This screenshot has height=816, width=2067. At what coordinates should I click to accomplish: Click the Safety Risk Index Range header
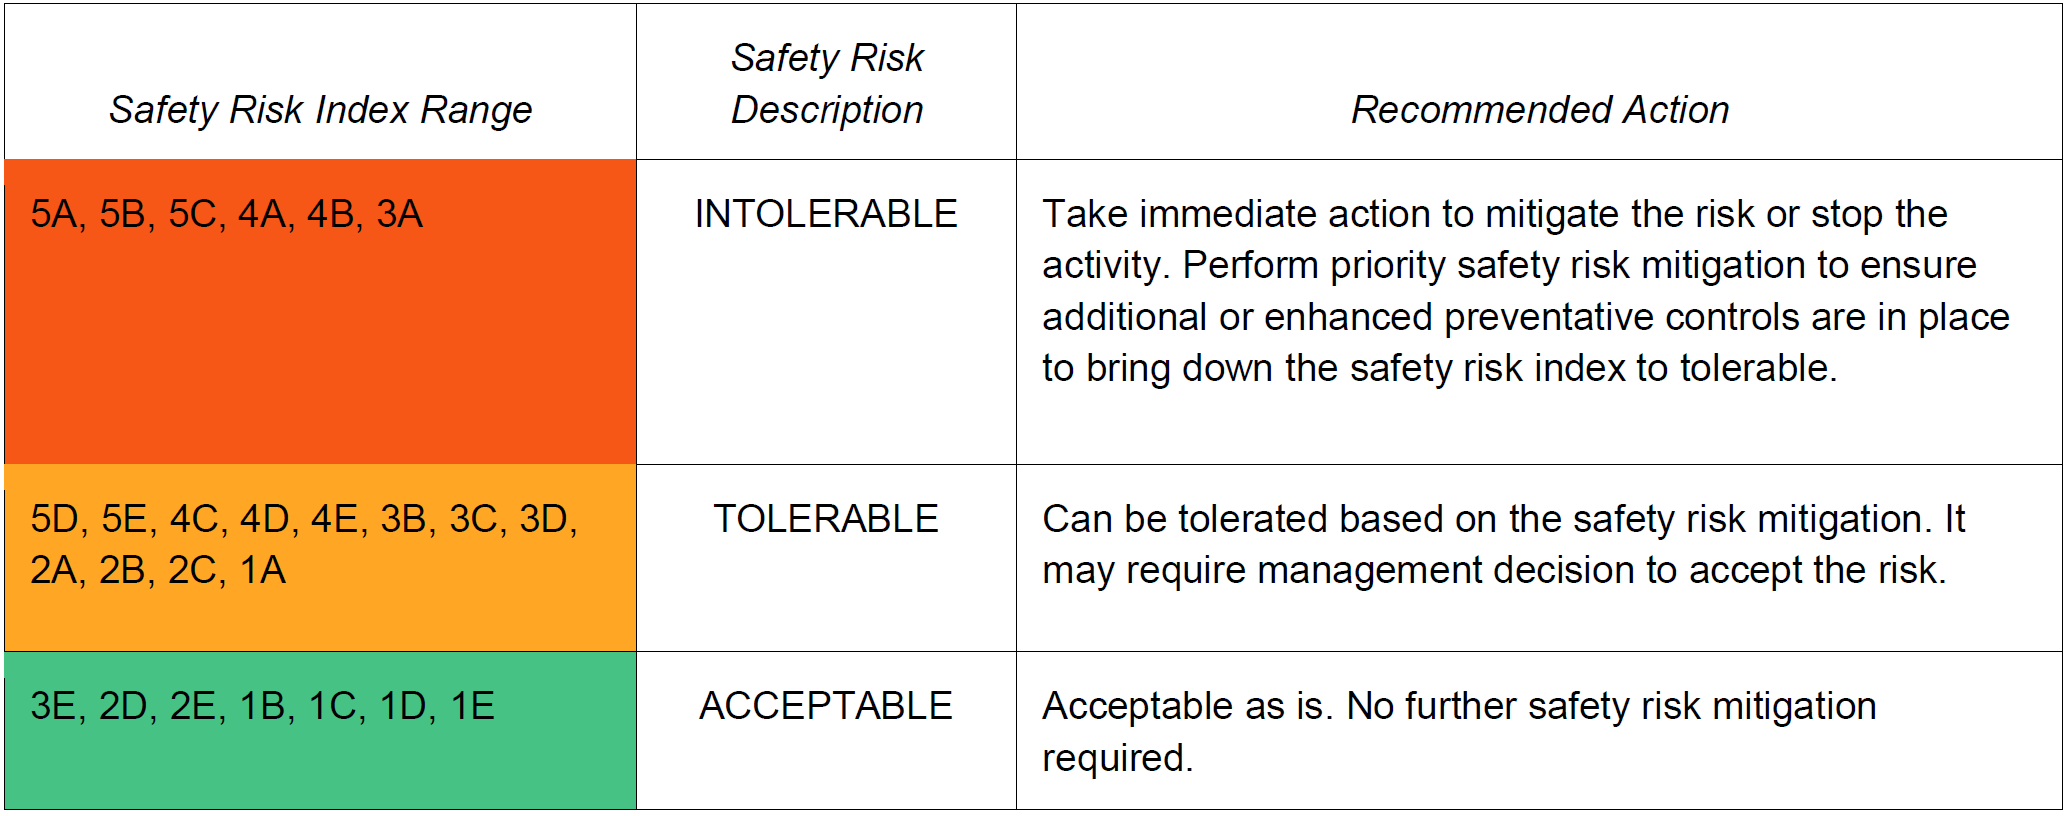click(x=320, y=110)
